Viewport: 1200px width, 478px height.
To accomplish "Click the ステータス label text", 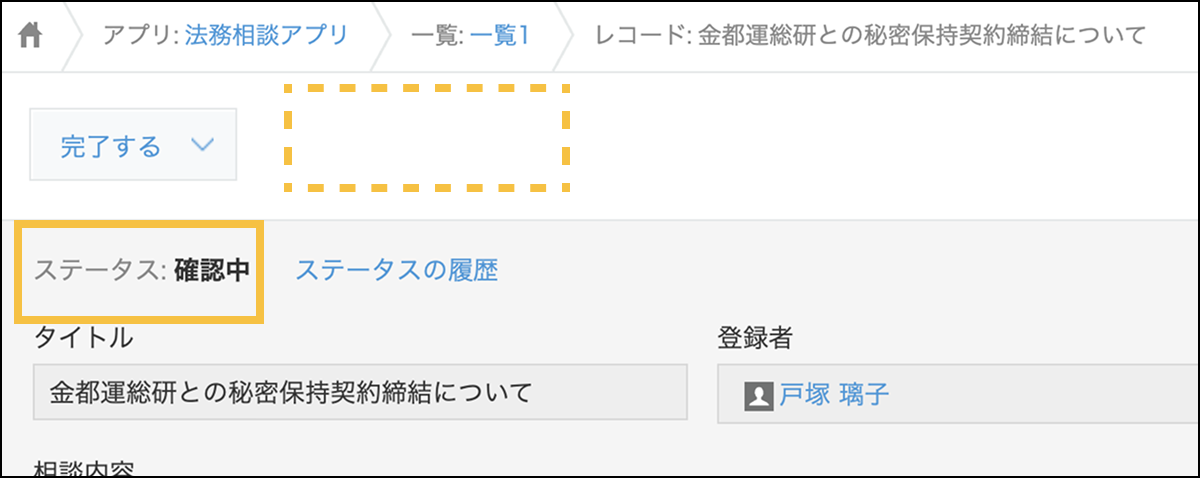I will [x=99, y=271].
